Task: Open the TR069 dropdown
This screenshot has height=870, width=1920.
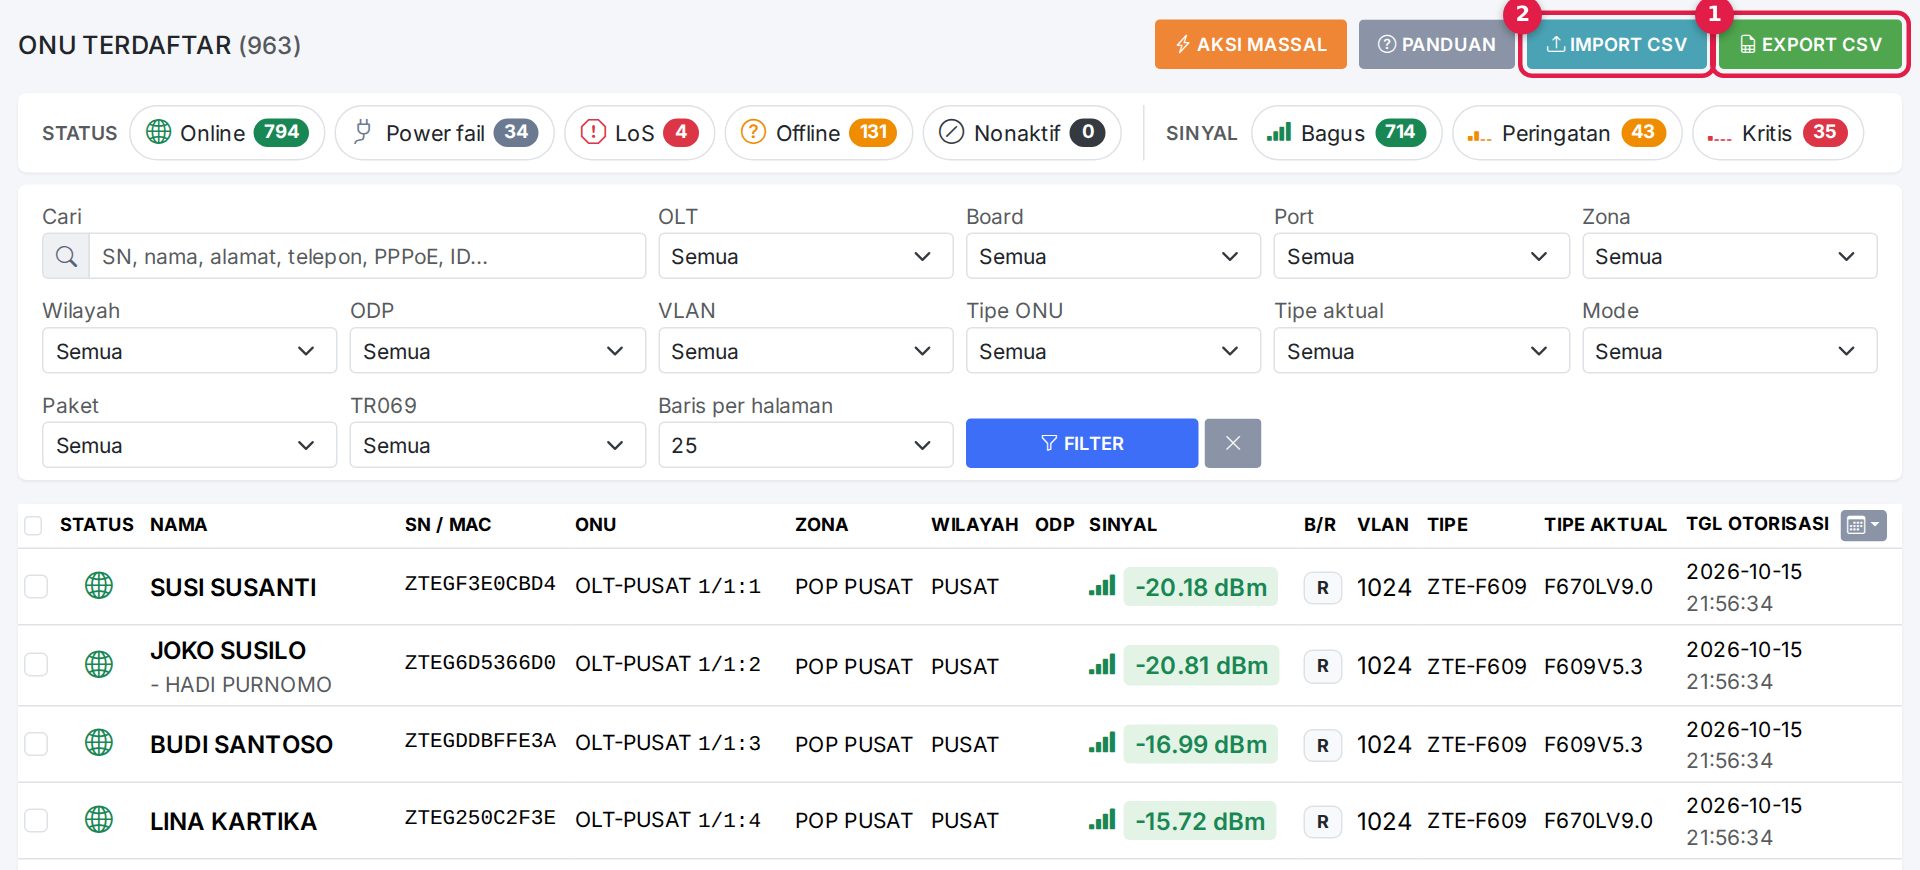Action: coord(497,445)
